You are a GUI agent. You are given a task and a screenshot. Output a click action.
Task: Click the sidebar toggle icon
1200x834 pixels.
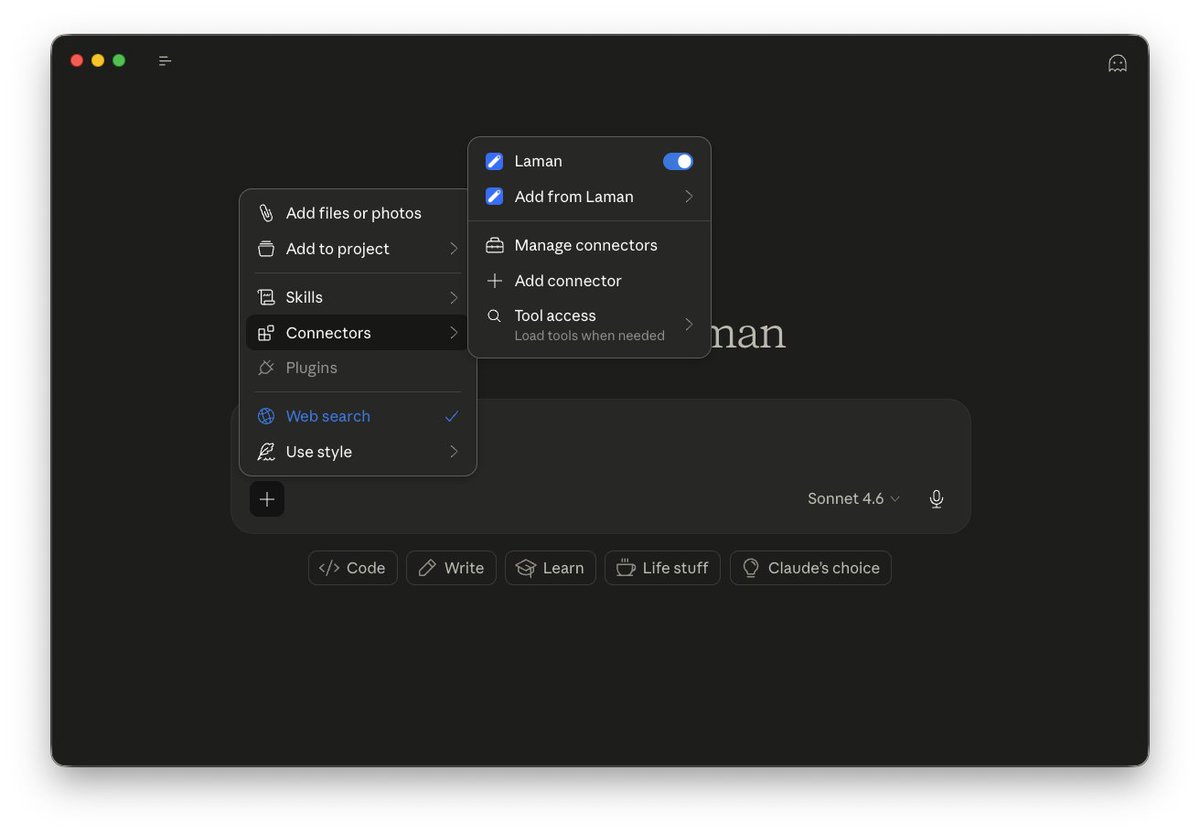point(165,61)
